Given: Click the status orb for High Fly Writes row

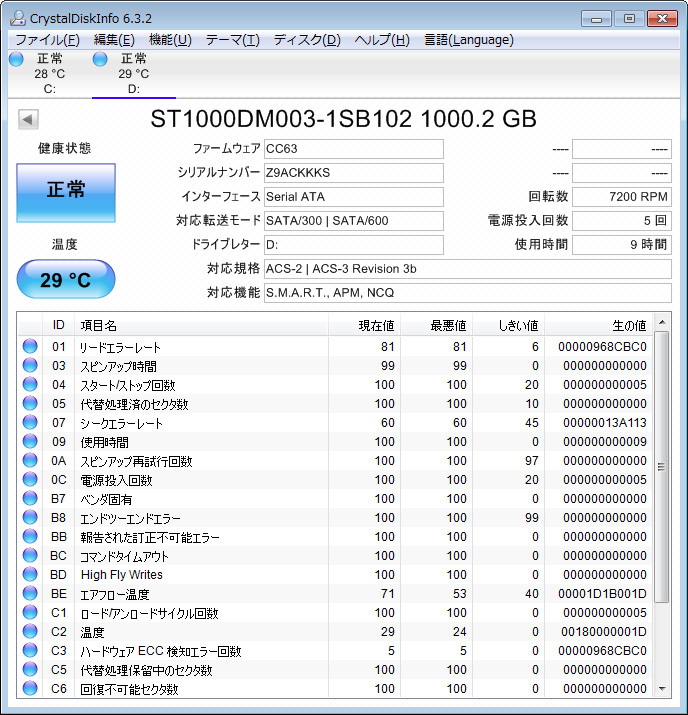Looking at the screenshot, I should click(x=30, y=575).
